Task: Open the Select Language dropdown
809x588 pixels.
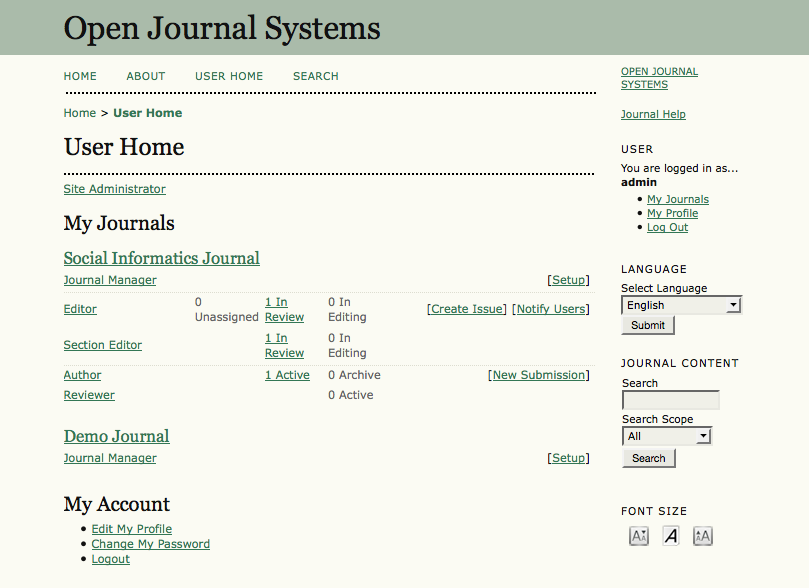Action: (680, 304)
